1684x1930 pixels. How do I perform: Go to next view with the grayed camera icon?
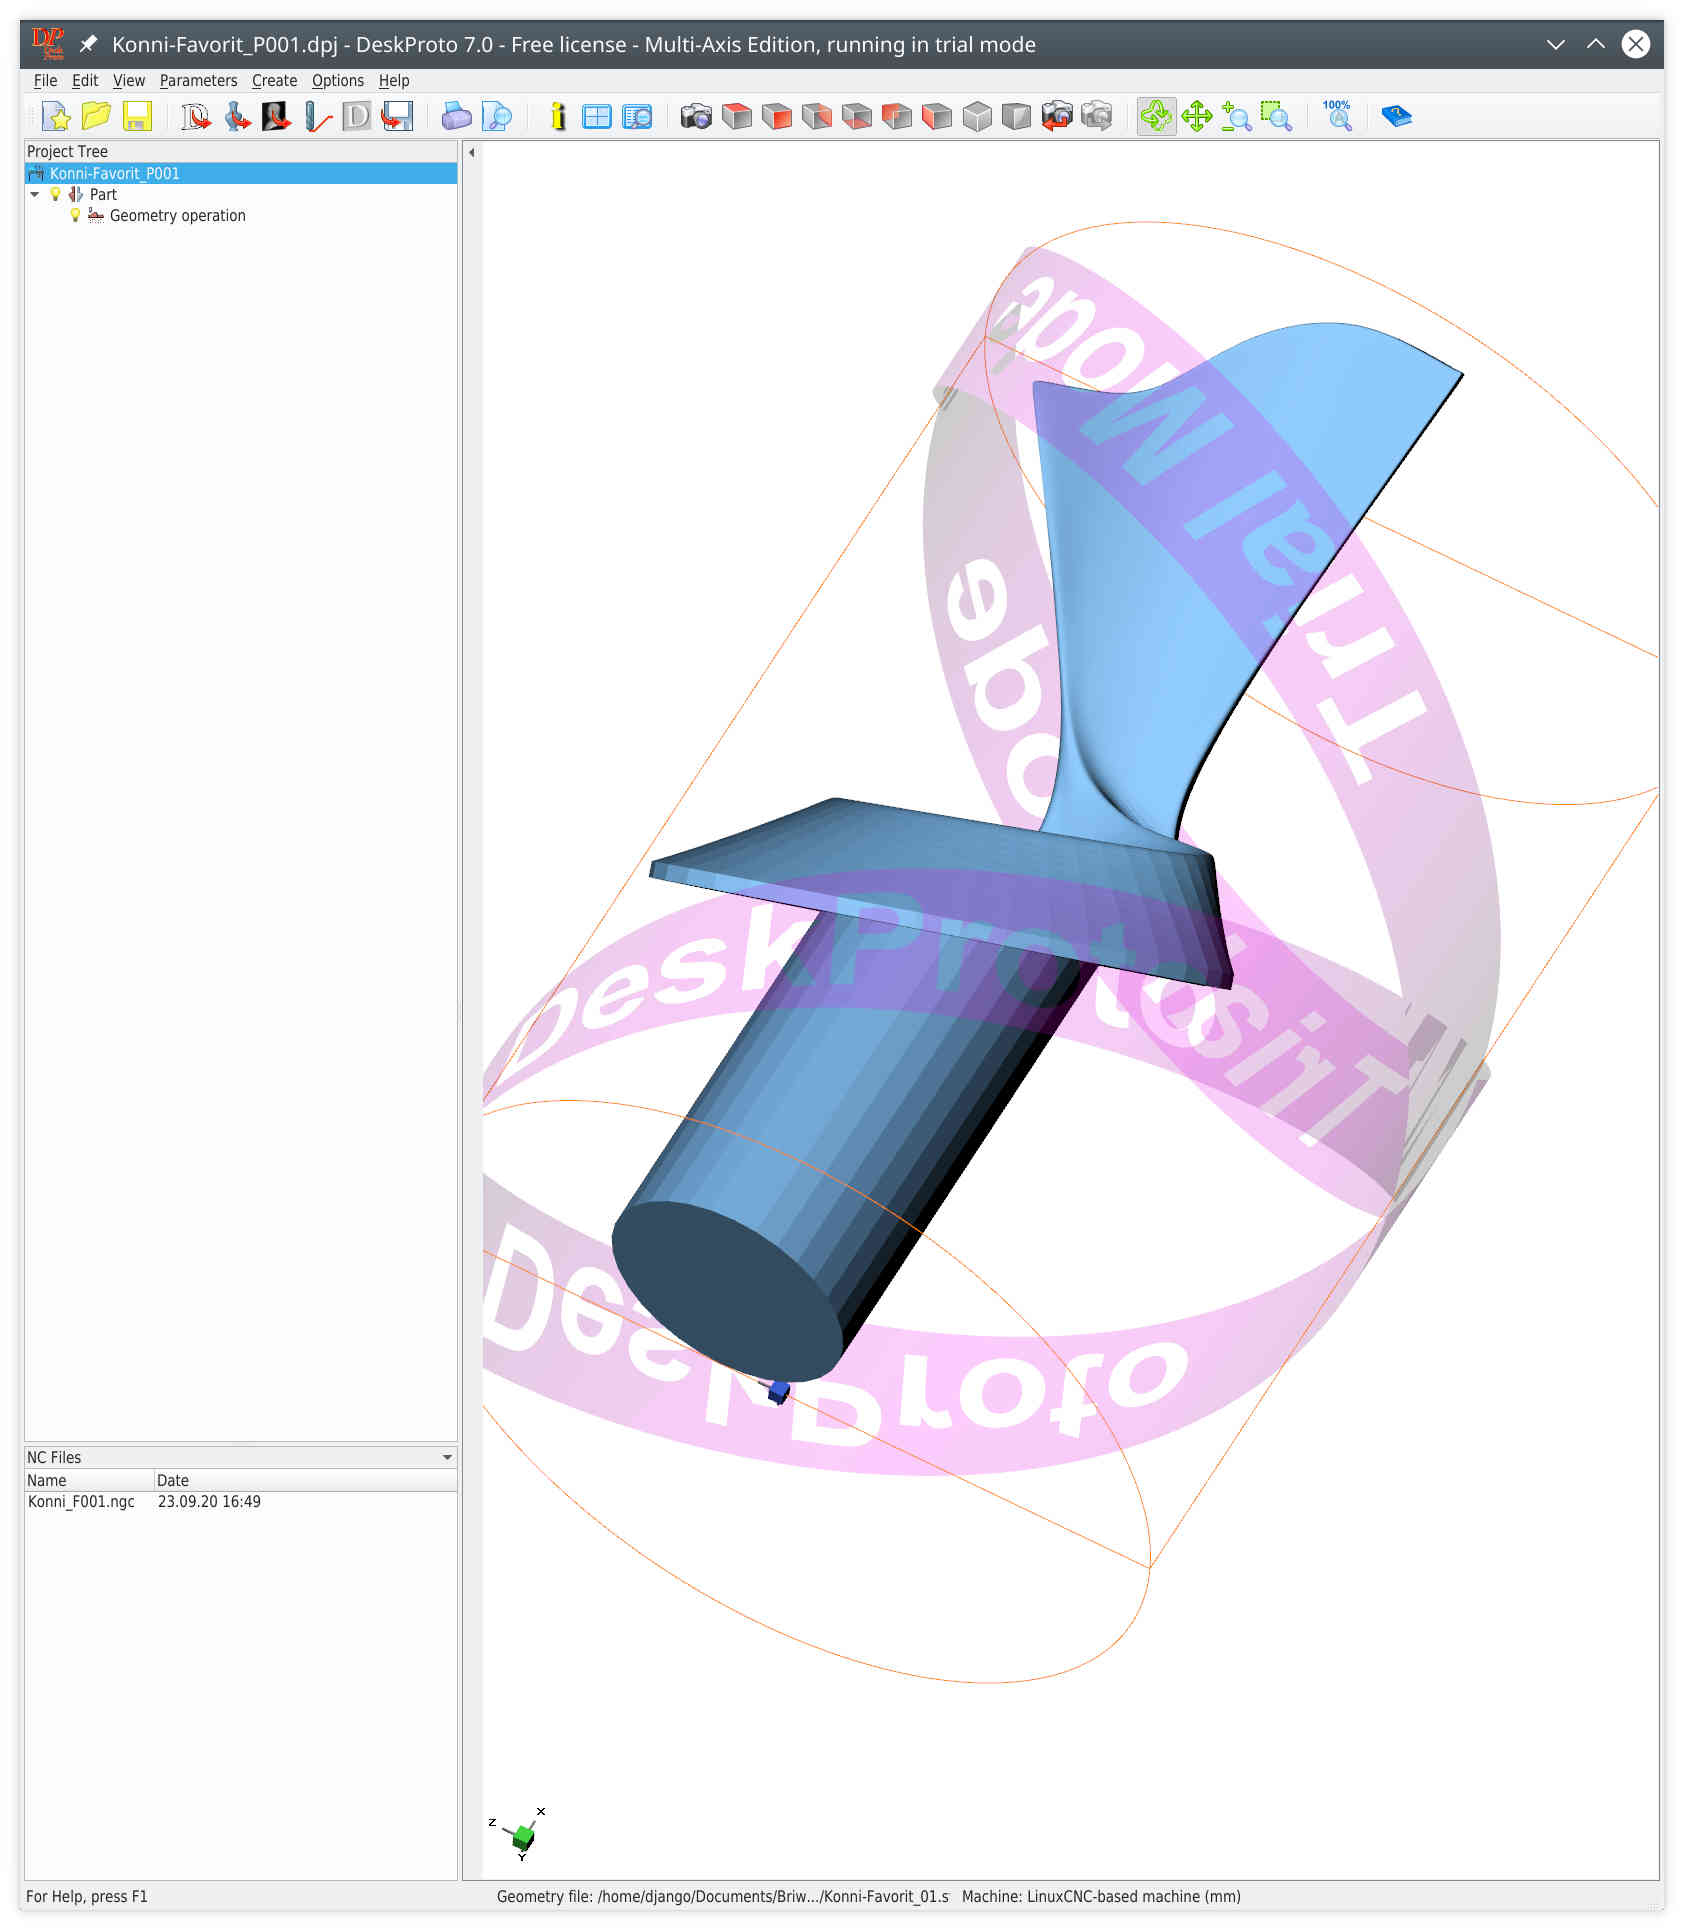click(x=1097, y=117)
